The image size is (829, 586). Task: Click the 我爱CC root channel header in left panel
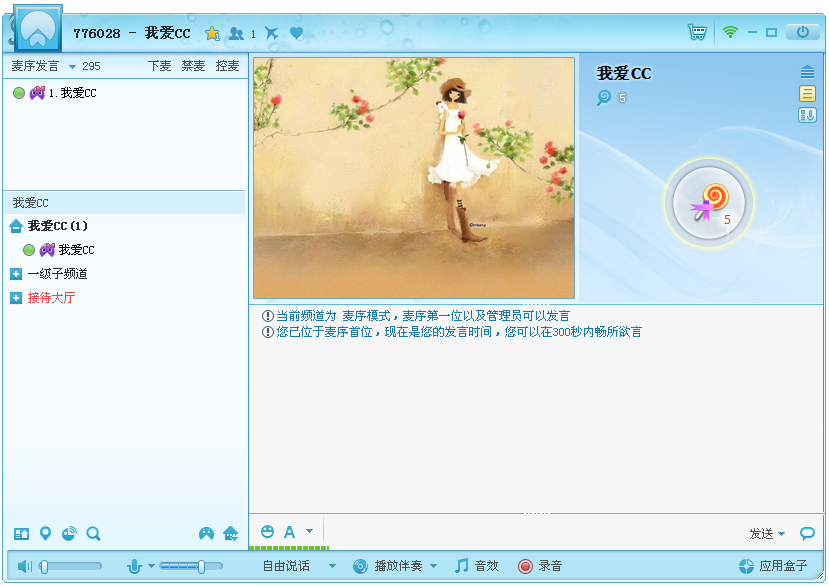click(x=124, y=203)
